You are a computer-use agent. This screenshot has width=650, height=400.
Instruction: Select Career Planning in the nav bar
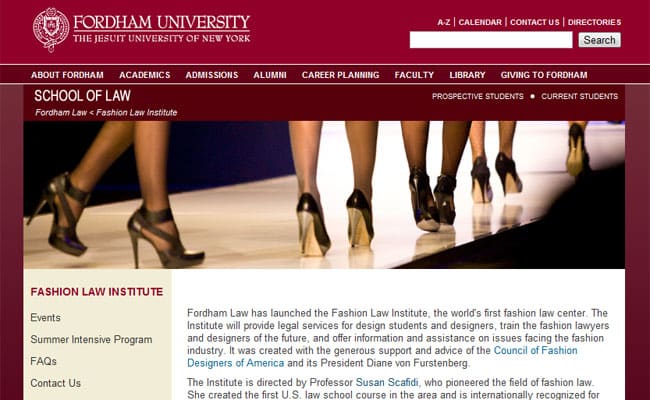(x=340, y=75)
